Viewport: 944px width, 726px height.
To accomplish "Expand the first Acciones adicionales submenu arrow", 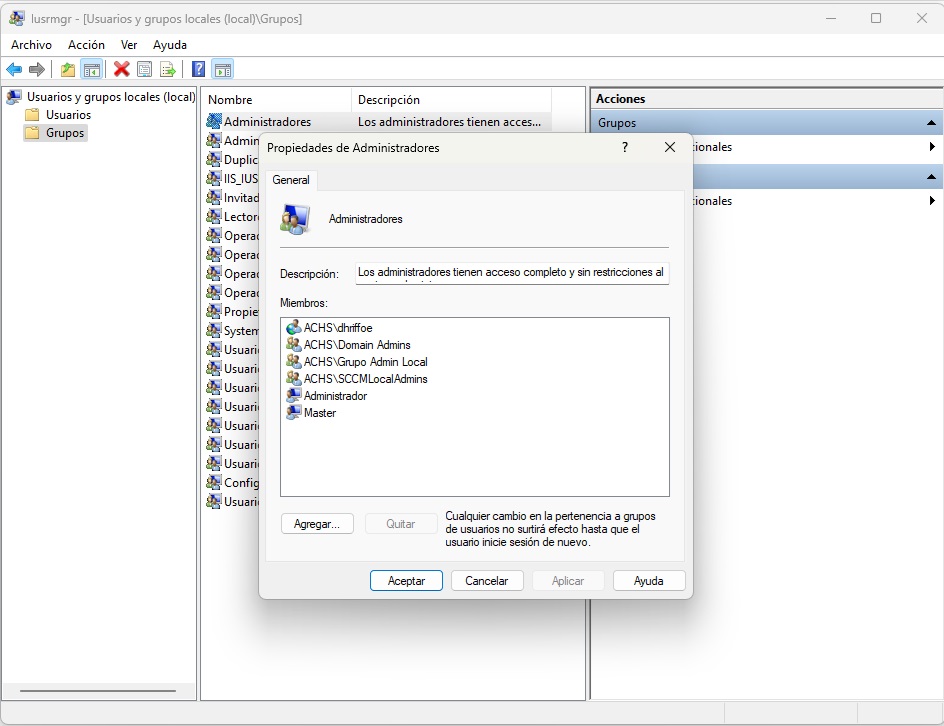I will tap(931, 147).
